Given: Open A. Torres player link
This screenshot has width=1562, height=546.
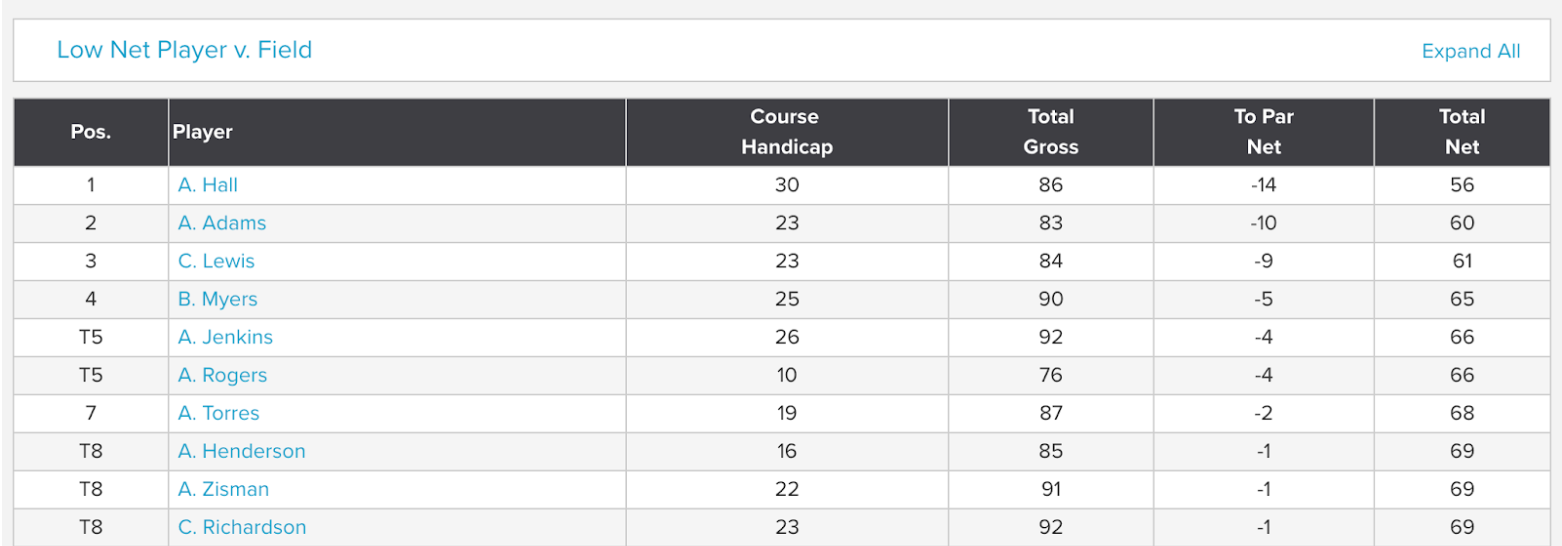Looking at the screenshot, I should click(218, 413).
